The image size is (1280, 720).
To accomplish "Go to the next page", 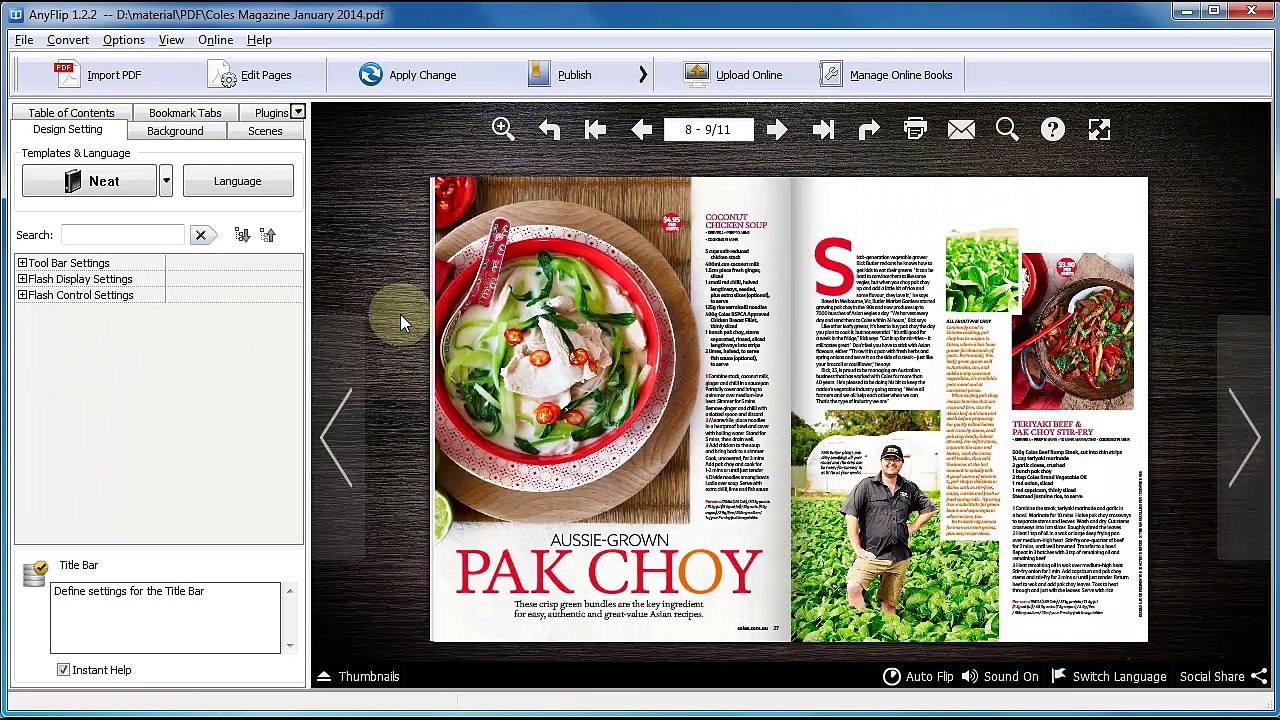I will [777, 129].
